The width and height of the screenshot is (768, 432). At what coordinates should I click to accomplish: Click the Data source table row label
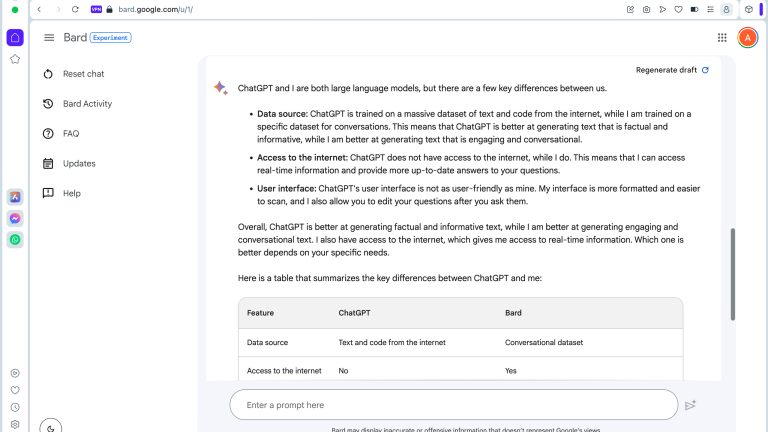tap(267, 342)
